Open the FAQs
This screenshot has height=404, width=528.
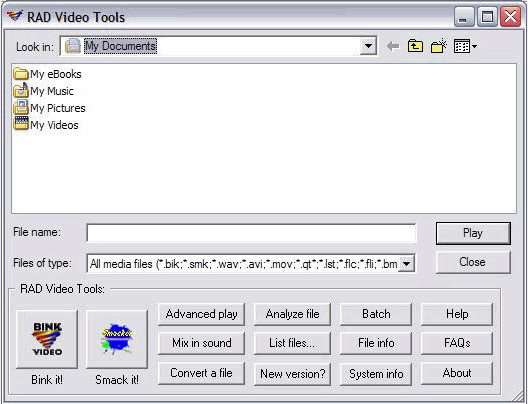point(457,343)
